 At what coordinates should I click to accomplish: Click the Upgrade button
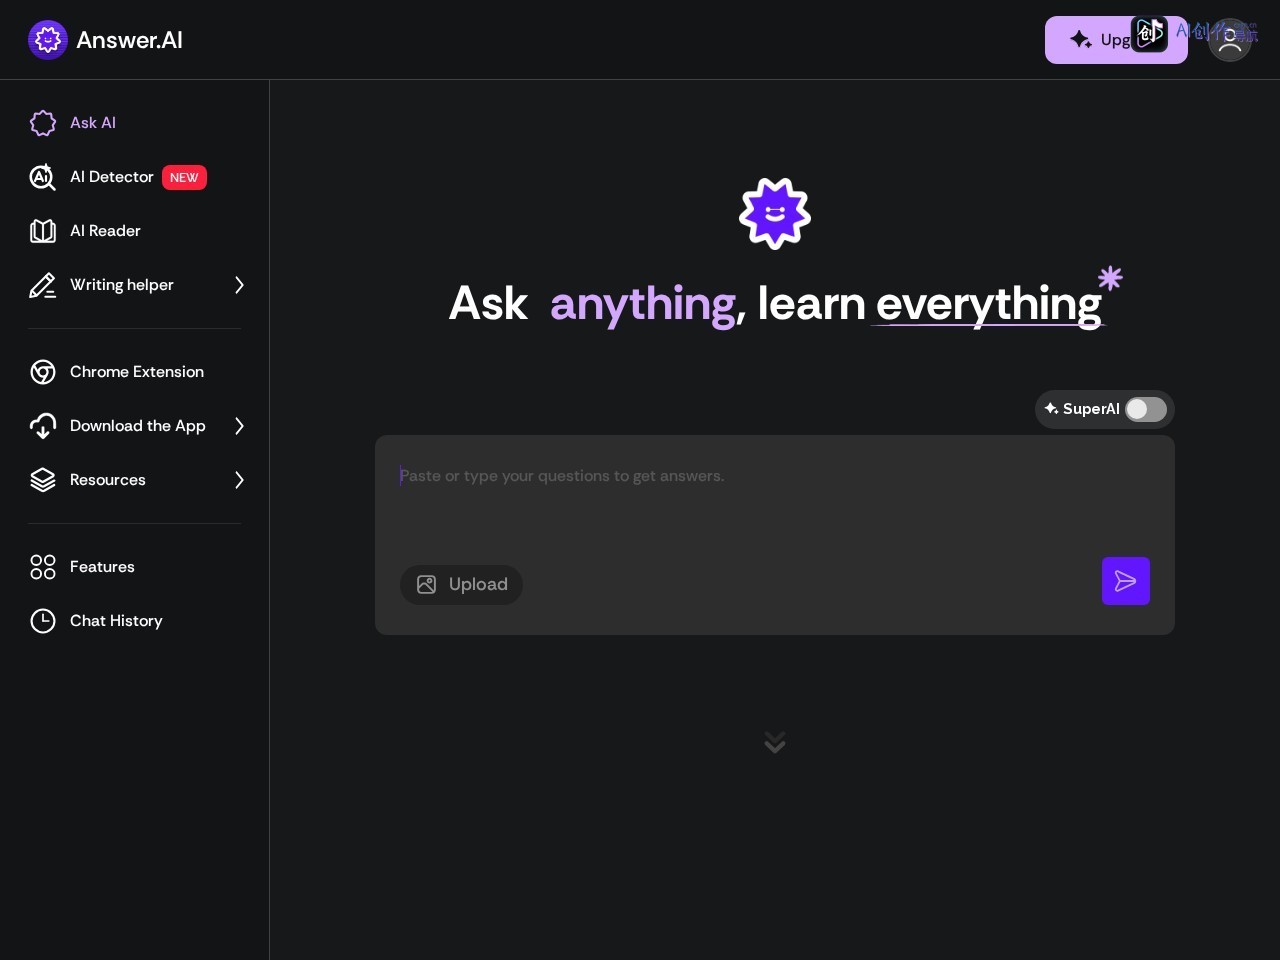(x=1116, y=40)
